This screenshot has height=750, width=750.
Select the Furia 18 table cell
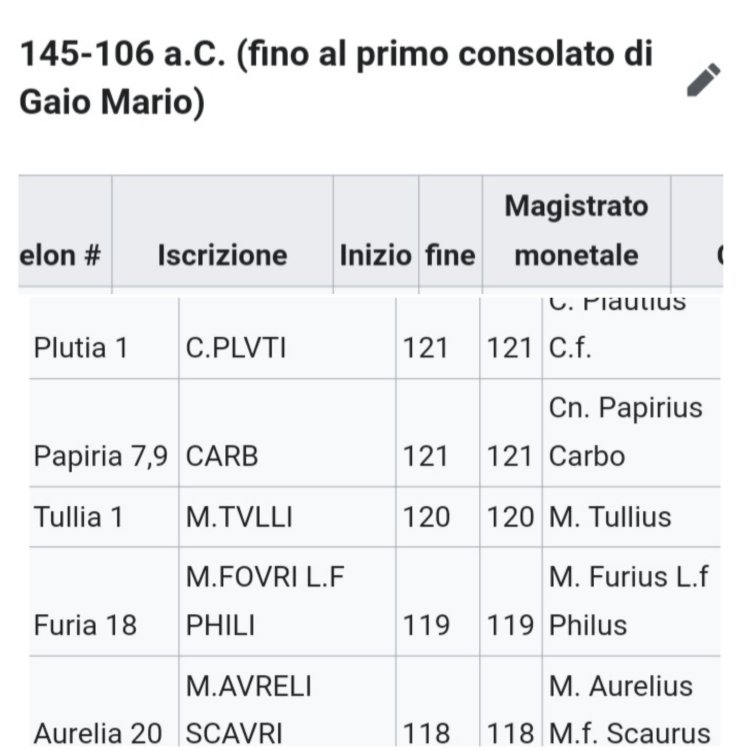coord(85,625)
